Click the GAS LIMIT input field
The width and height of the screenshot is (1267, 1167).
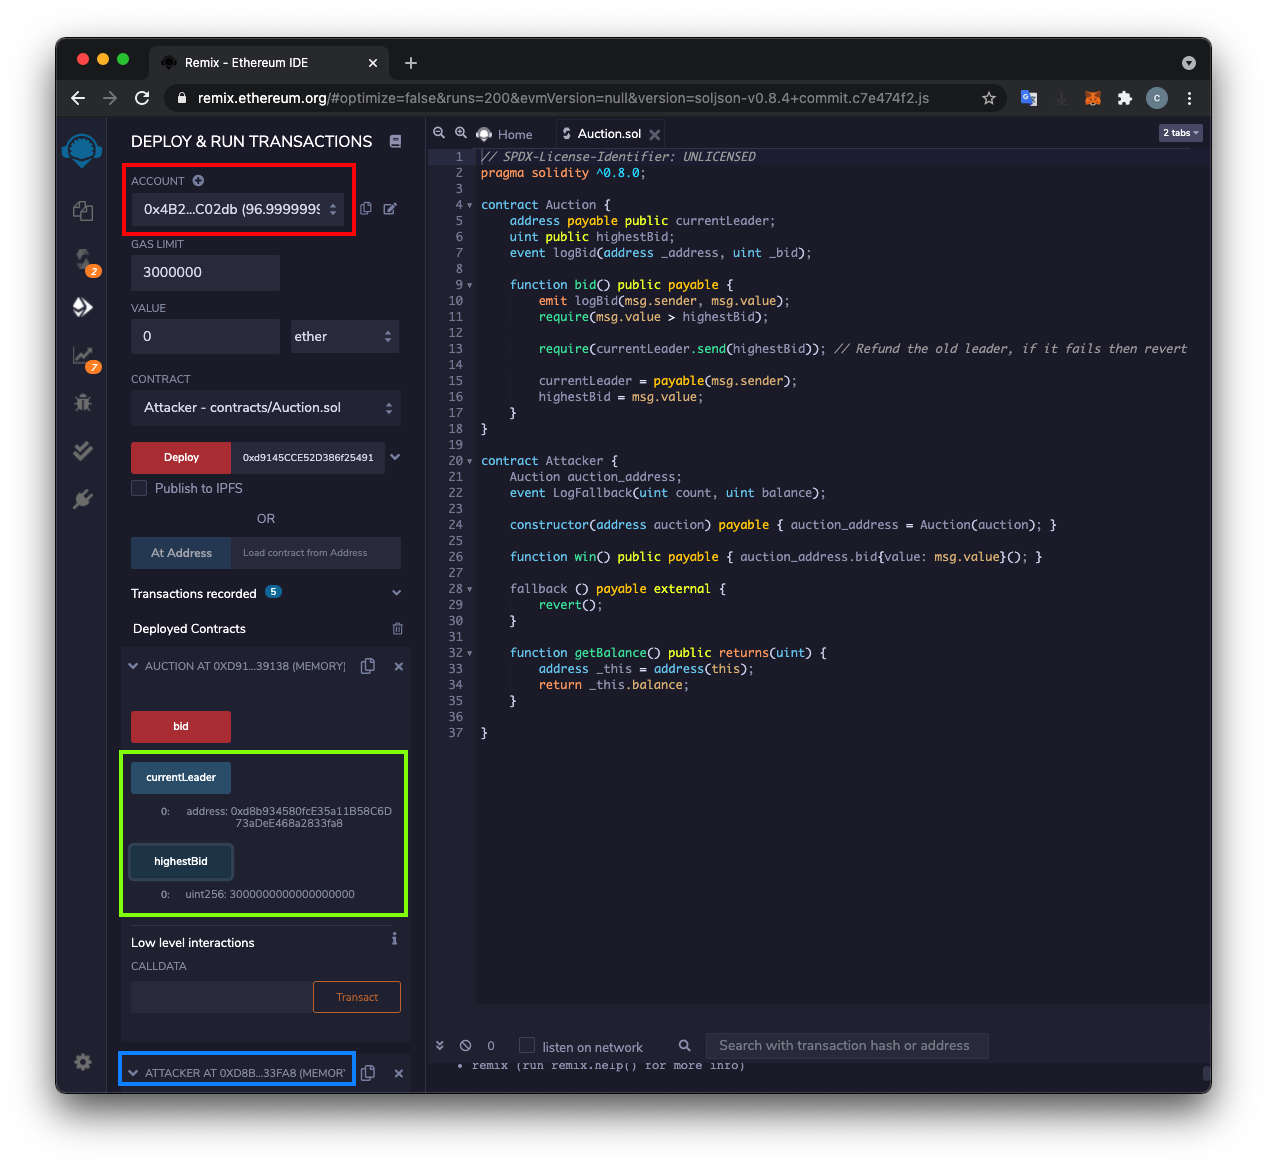click(x=205, y=272)
